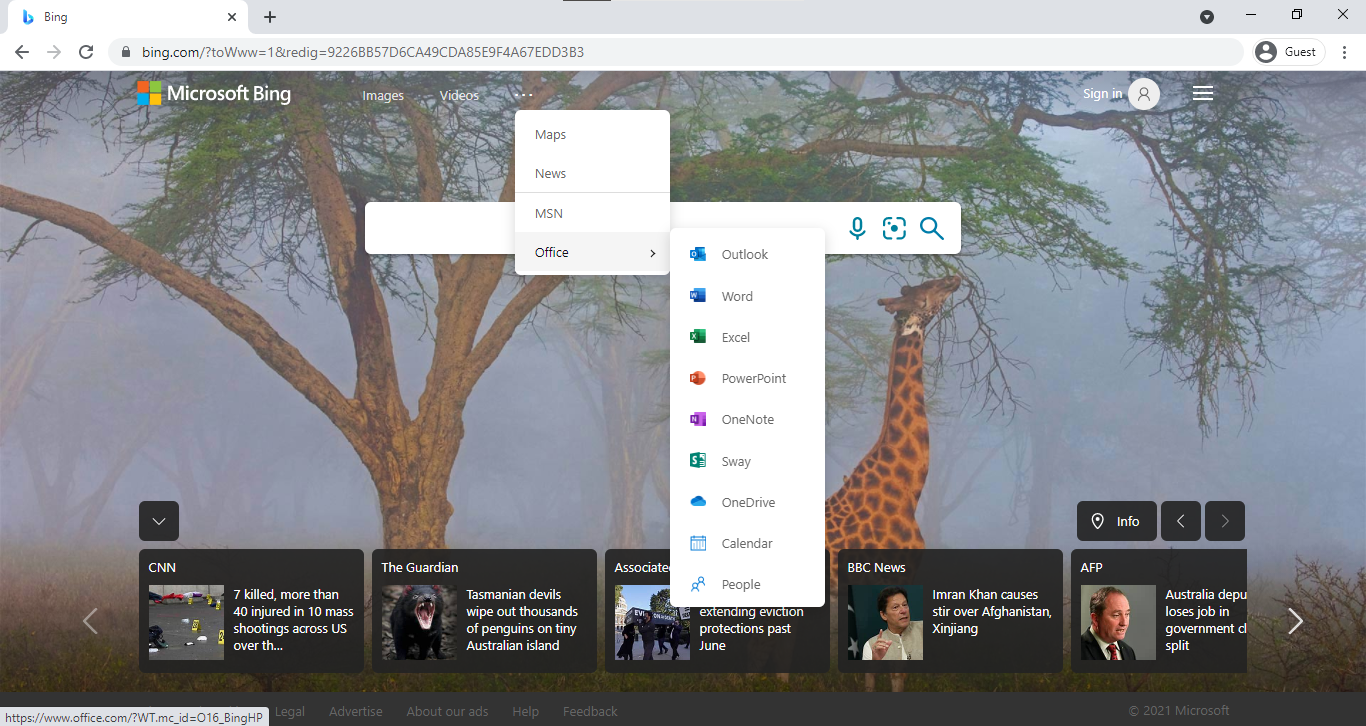1366x726 pixels.
Task: Show previous background image
Action: tap(1181, 521)
